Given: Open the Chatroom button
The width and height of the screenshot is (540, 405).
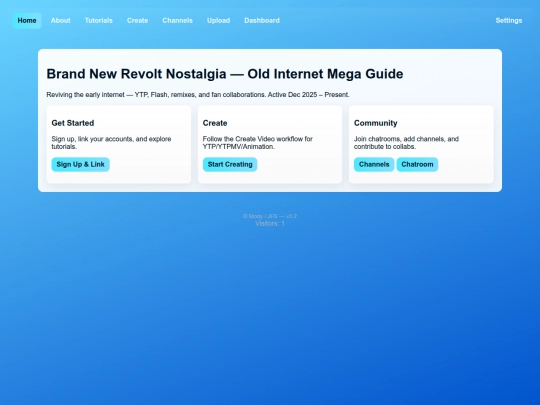Looking at the screenshot, I should [417, 165].
